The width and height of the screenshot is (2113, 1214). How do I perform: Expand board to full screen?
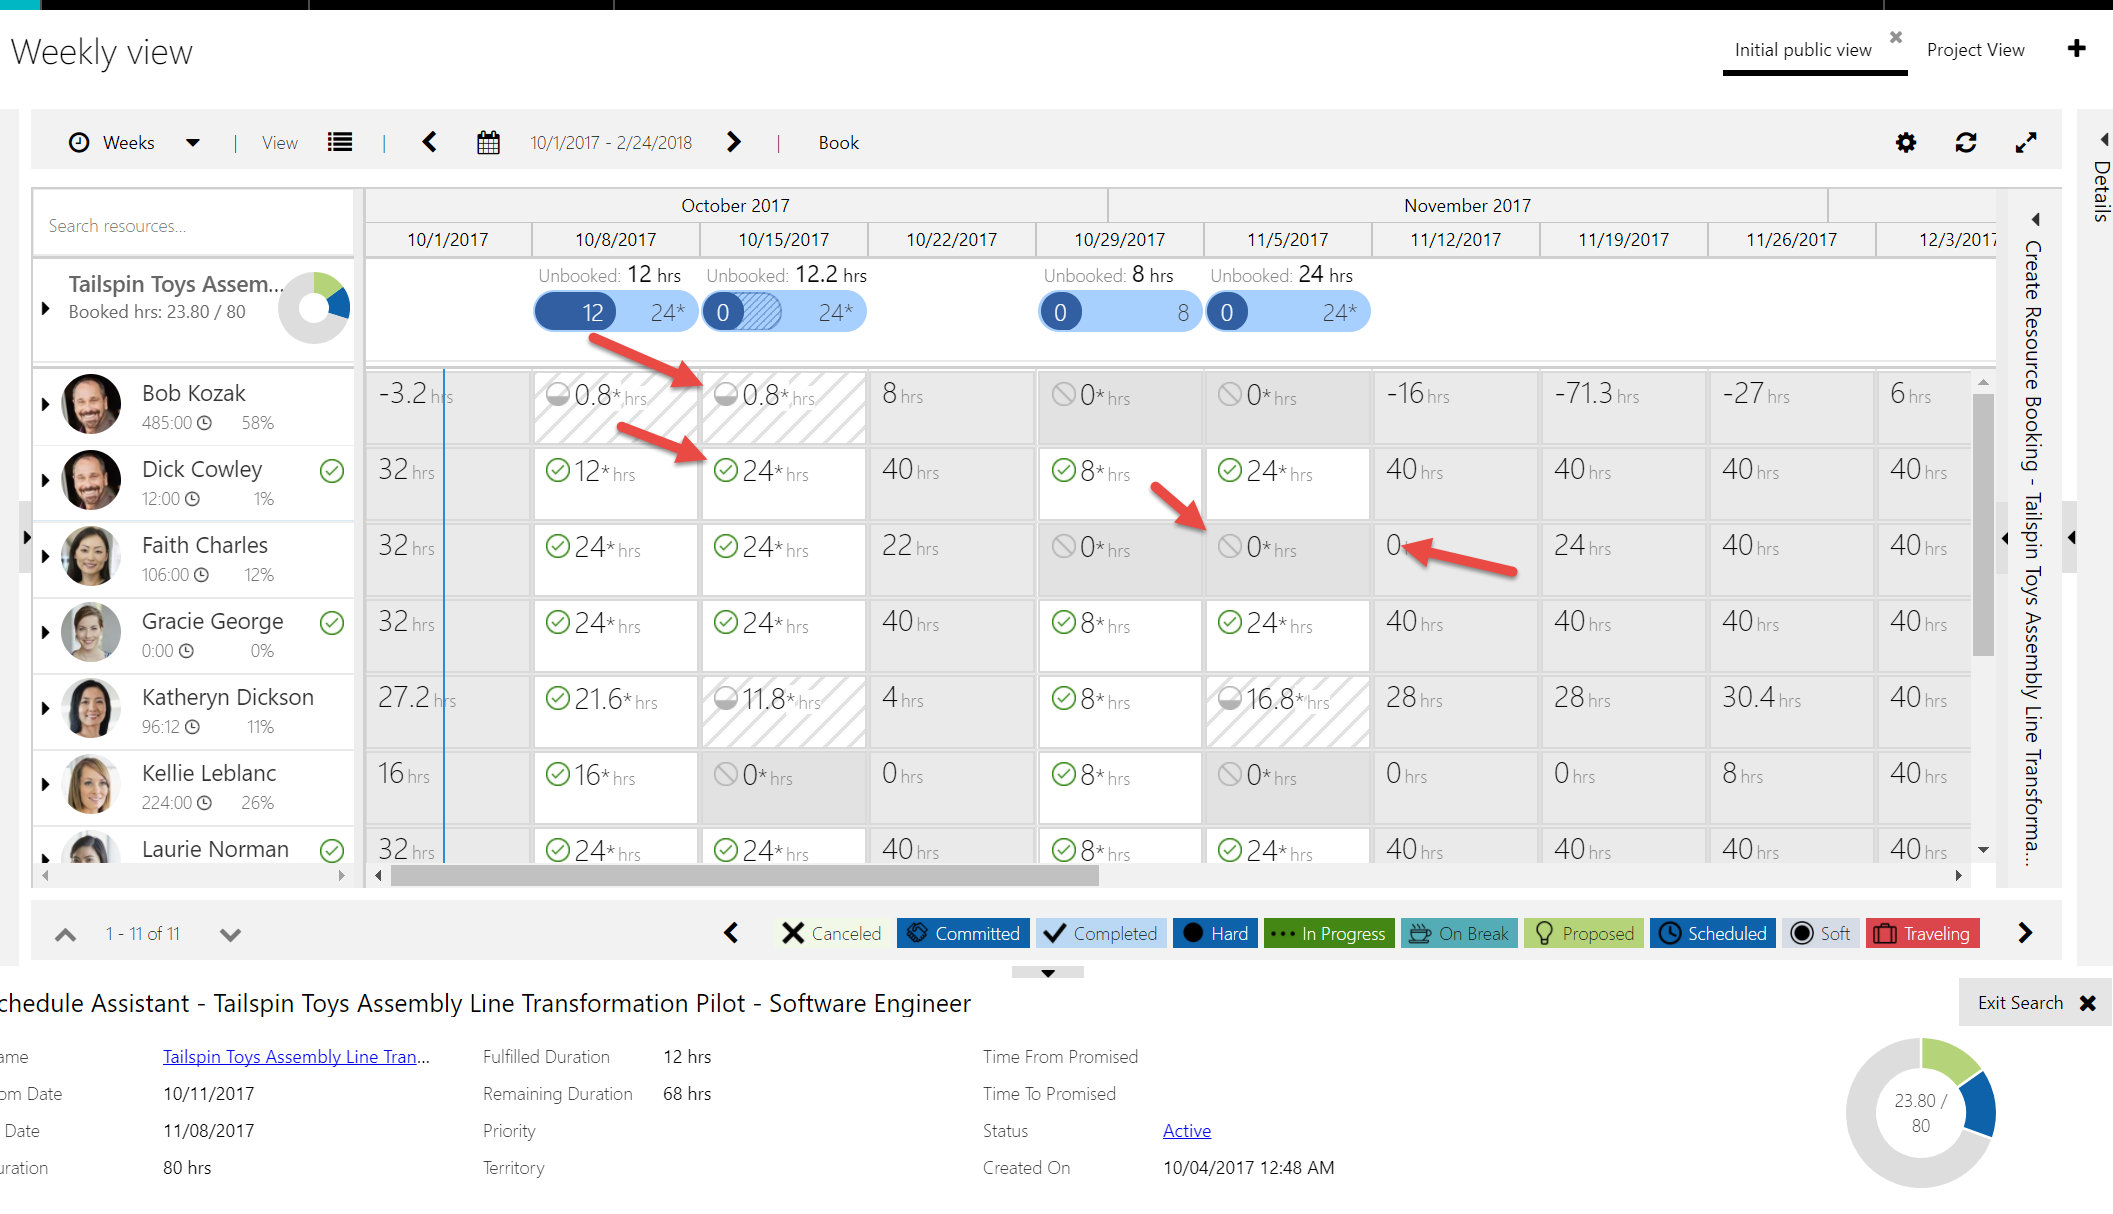(2026, 143)
